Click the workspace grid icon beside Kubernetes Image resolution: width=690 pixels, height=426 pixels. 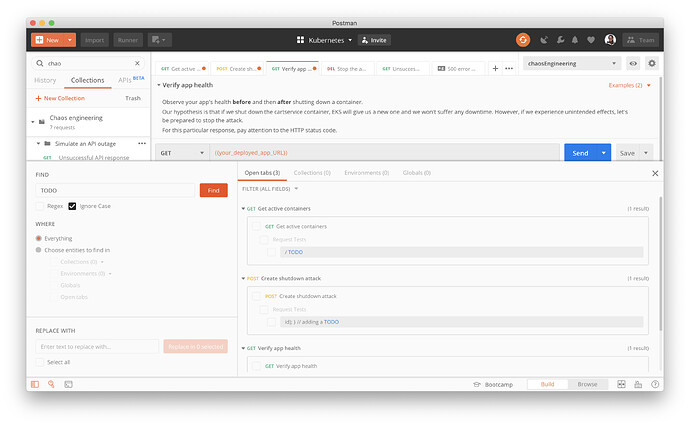pos(300,40)
